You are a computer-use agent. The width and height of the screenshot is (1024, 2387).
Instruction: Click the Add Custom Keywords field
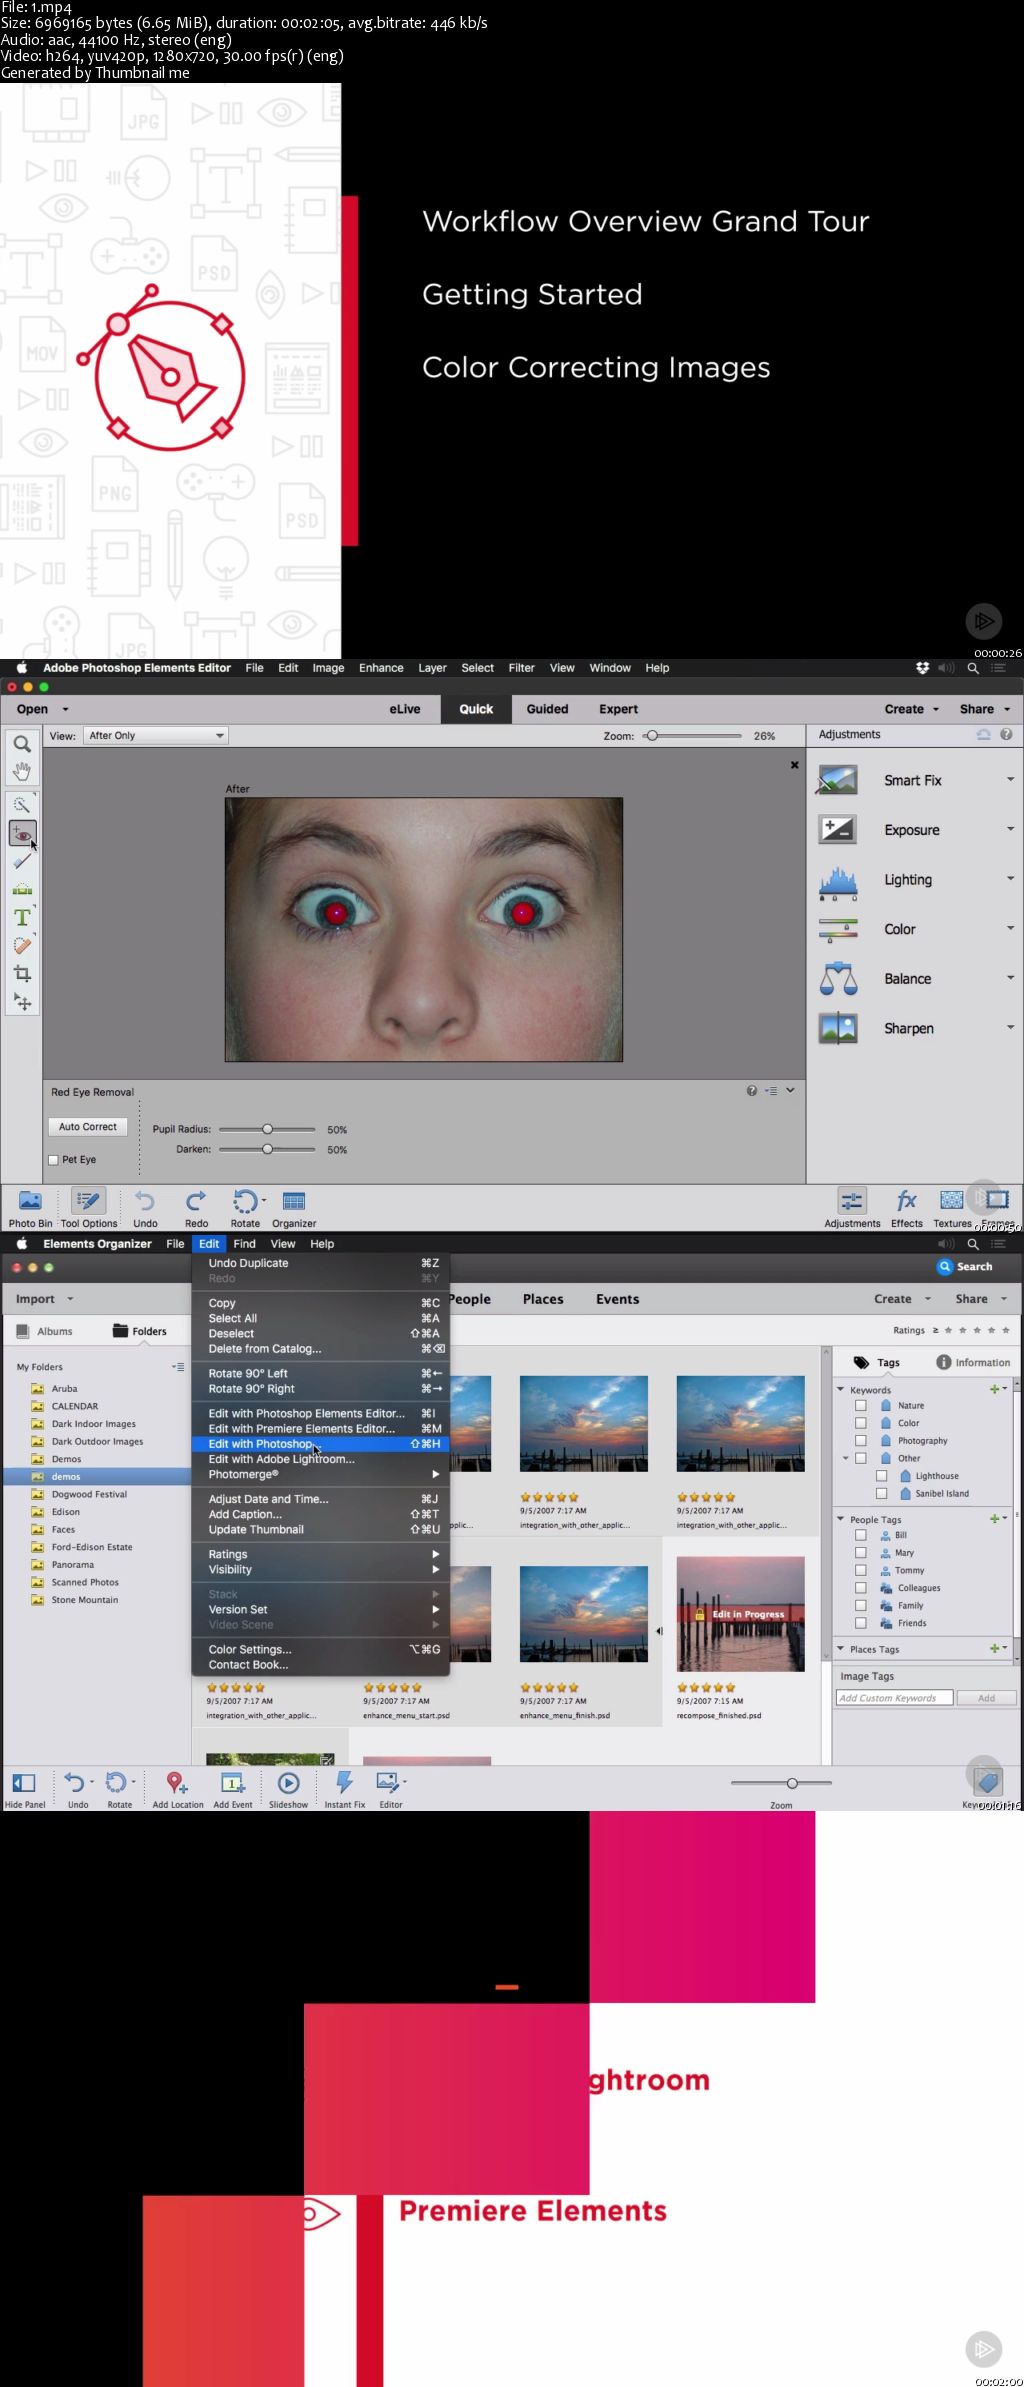(x=894, y=1698)
